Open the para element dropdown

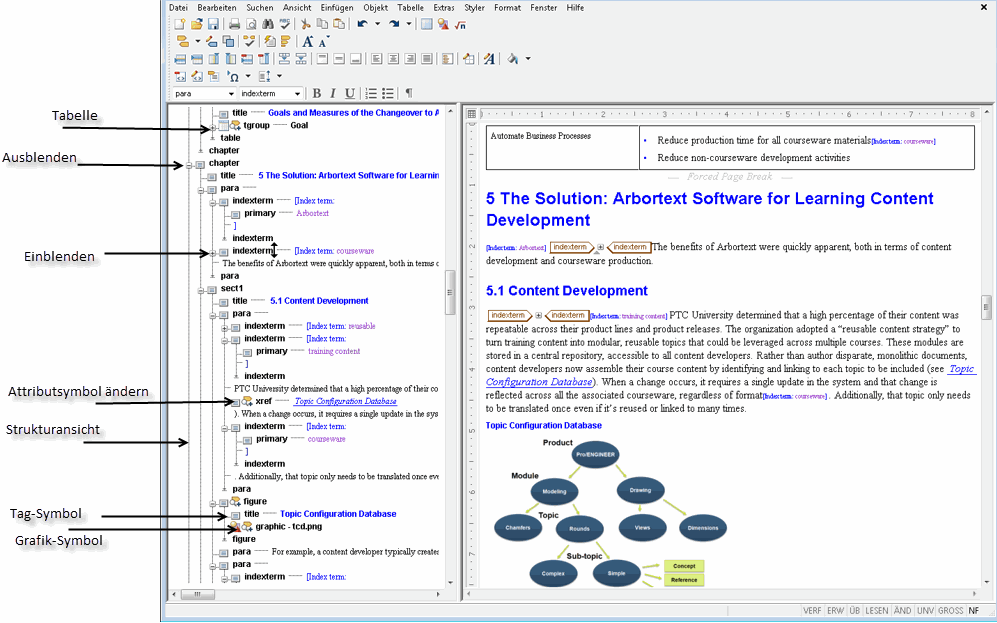click(231, 93)
